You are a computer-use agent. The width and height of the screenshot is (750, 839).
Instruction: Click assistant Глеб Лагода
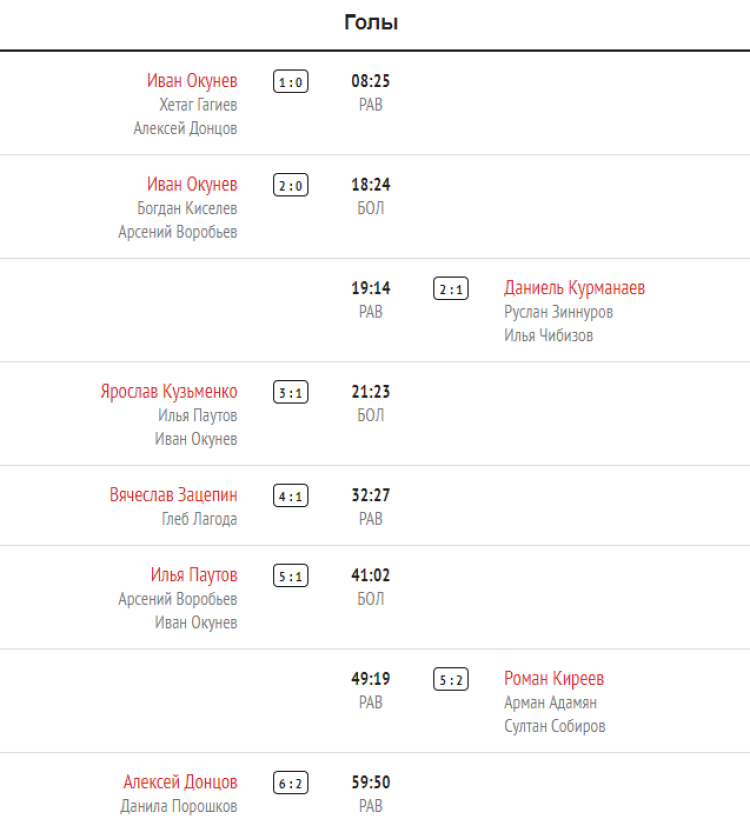pyautogui.click(x=199, y=519)
